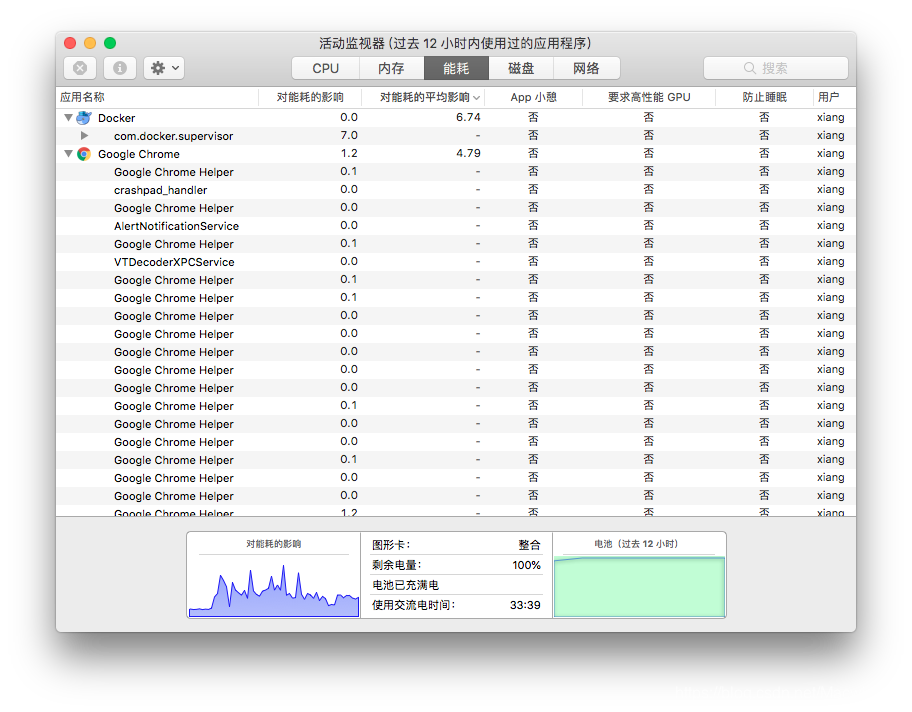Select the Docker row name
912x712 pixels.
click(x=116, y=118)
